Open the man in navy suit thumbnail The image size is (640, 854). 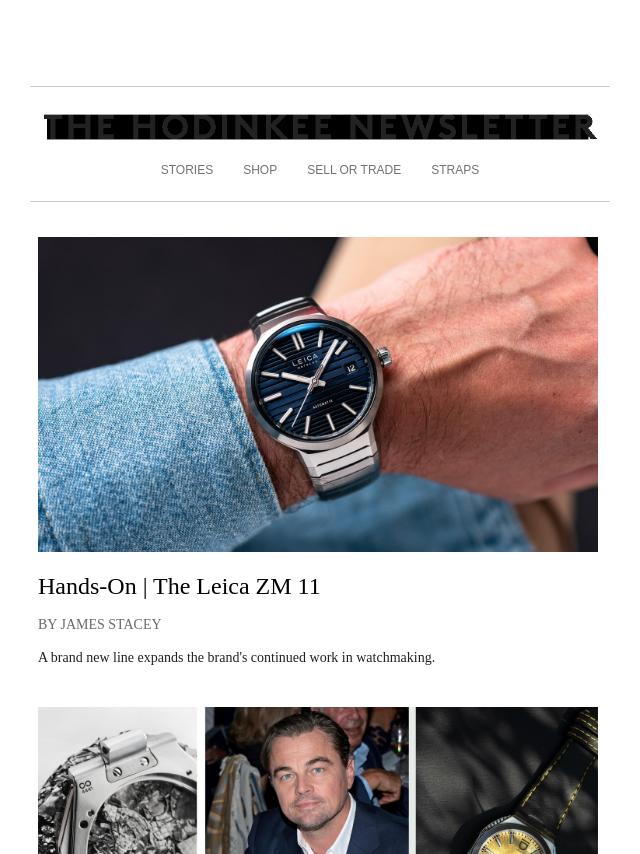(x=307, y=780)
